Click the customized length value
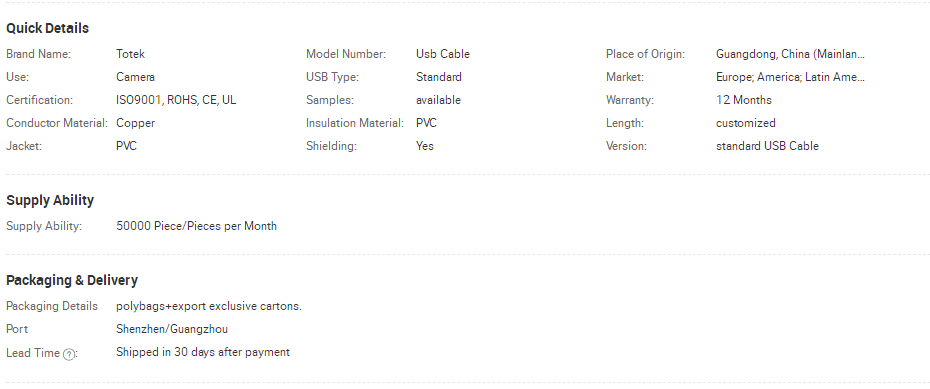This screenshot has width=930, height=389. click(746, 123)
